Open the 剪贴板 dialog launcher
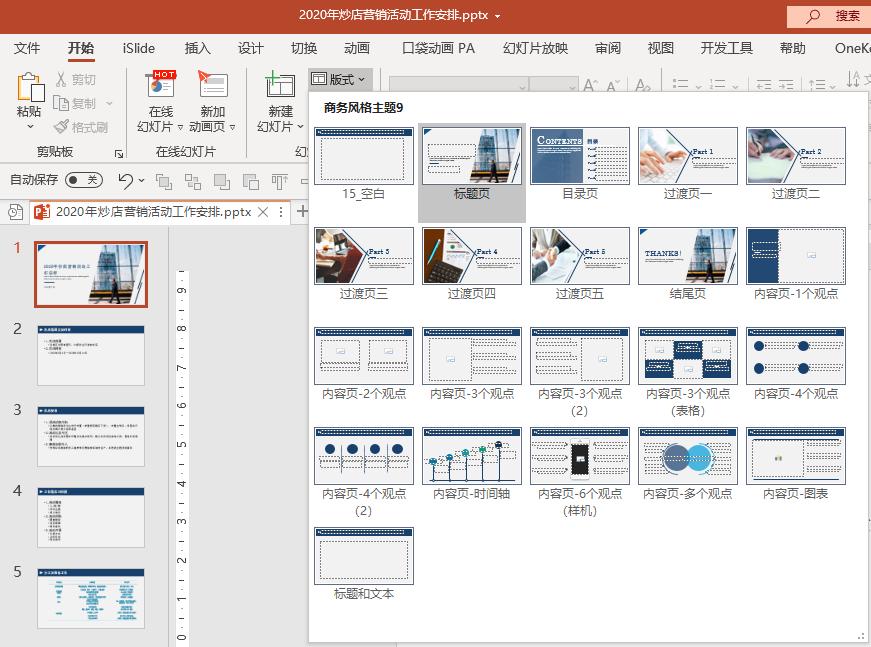The width and height of the screenshot is (871, 647). coord(117,154)
